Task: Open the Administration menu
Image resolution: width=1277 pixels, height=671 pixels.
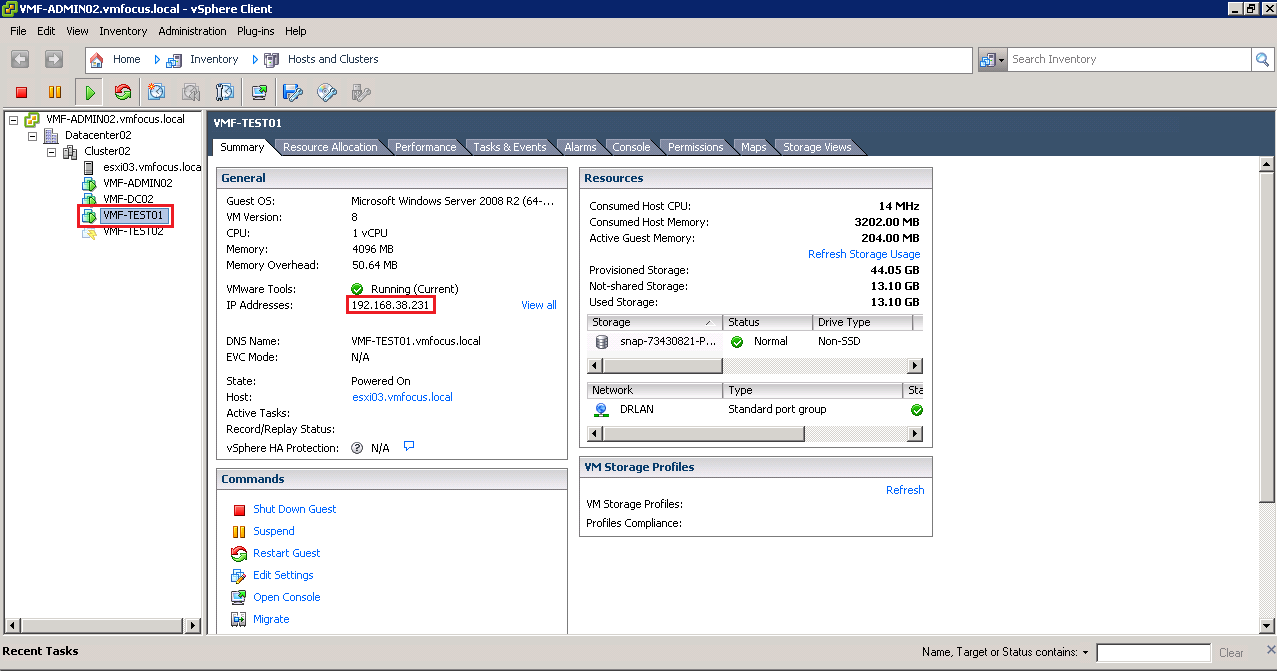Action: (192, 31)
